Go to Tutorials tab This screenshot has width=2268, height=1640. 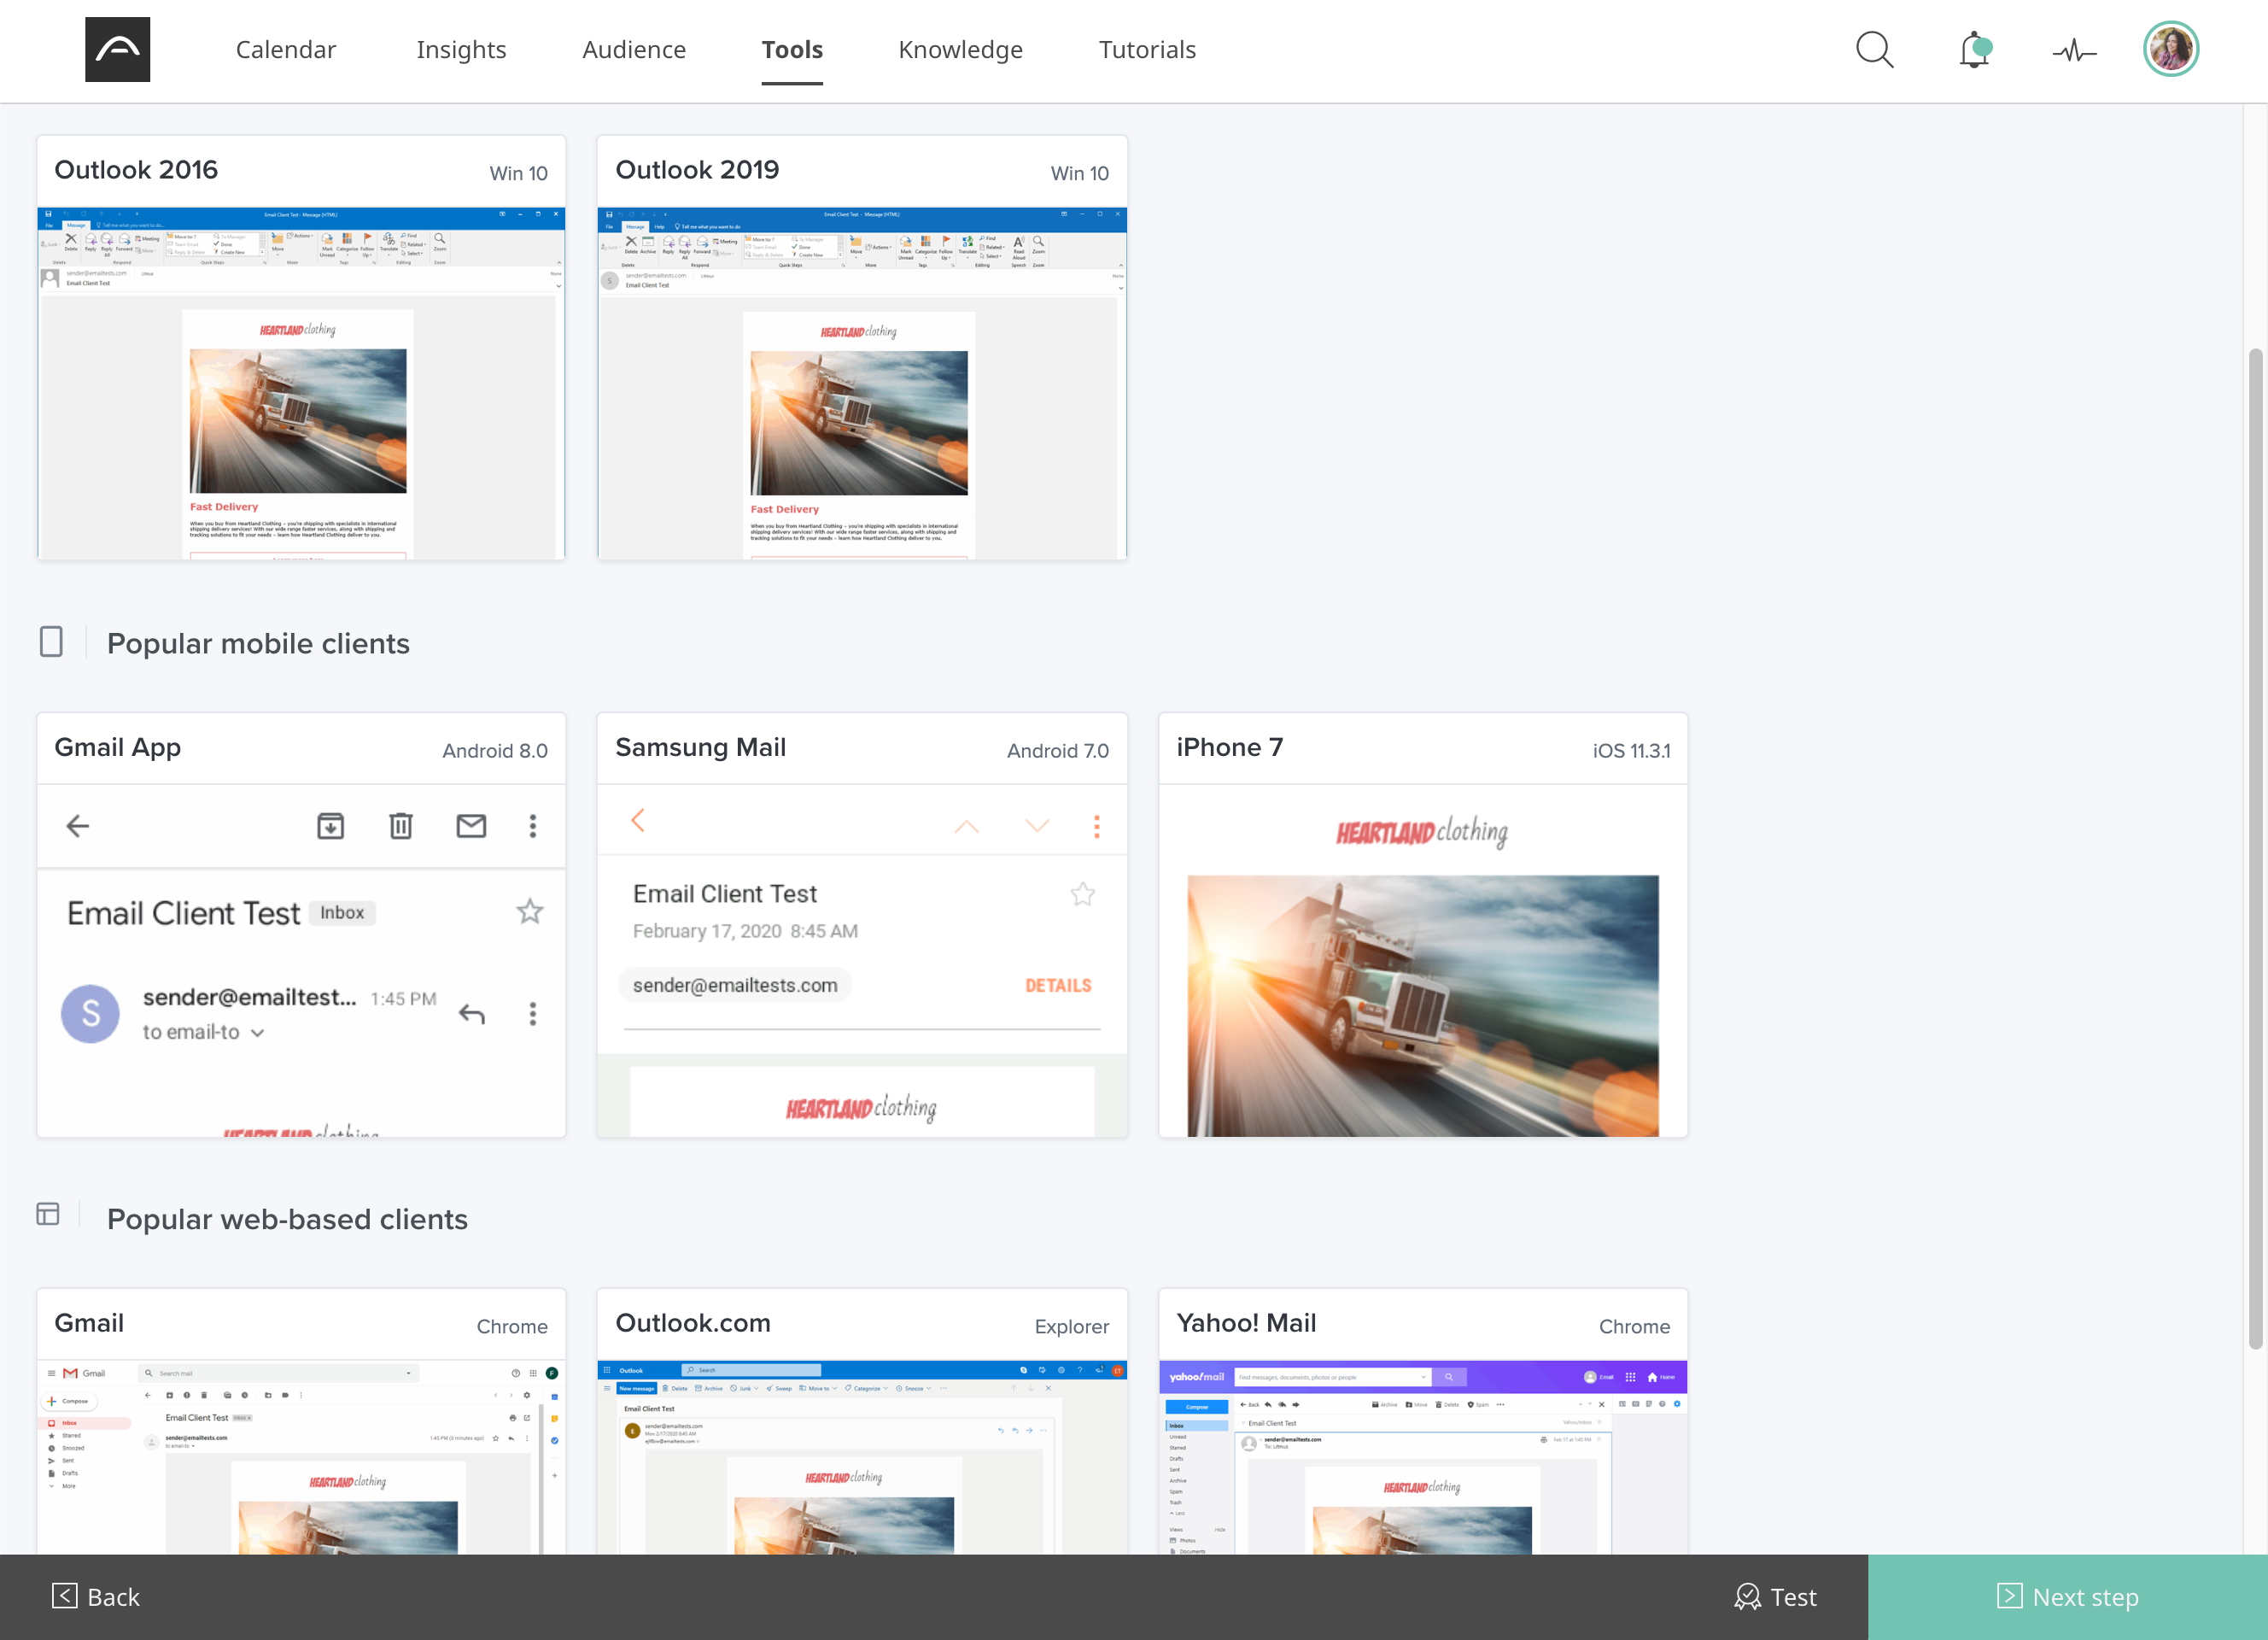[1147, 49]
